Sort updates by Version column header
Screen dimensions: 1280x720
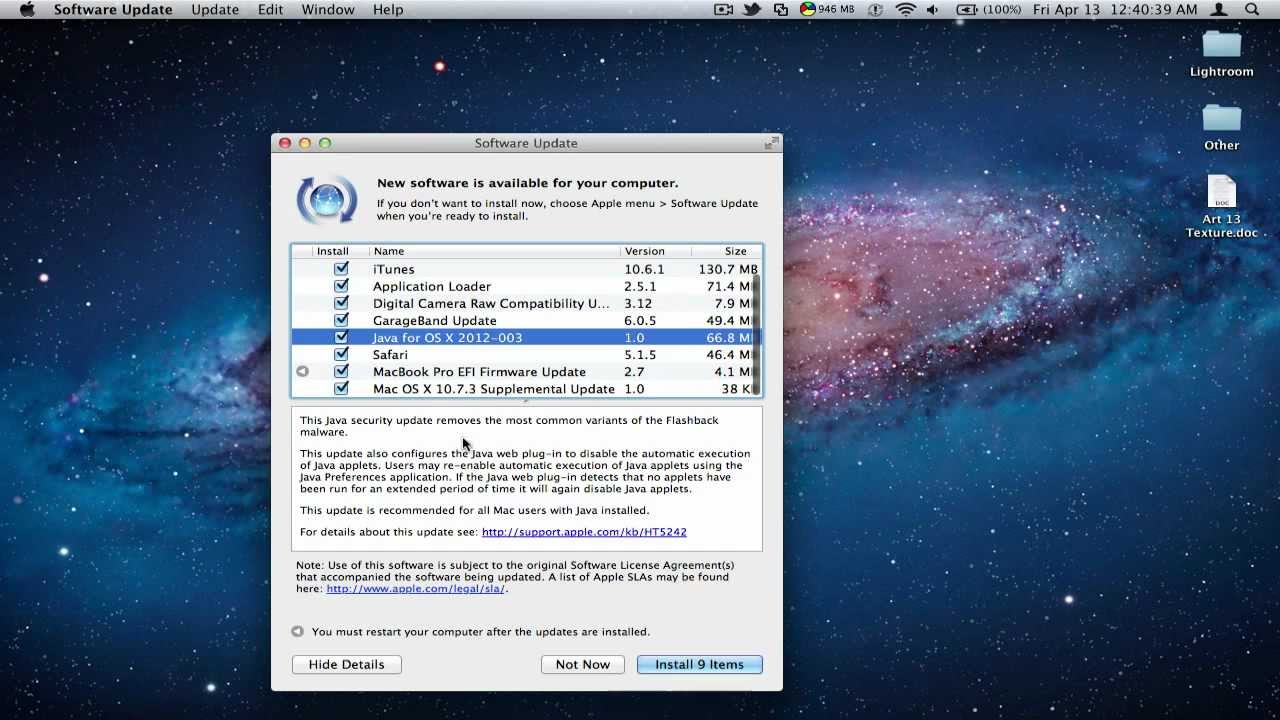pyautogui.click(x=656, y=251)
